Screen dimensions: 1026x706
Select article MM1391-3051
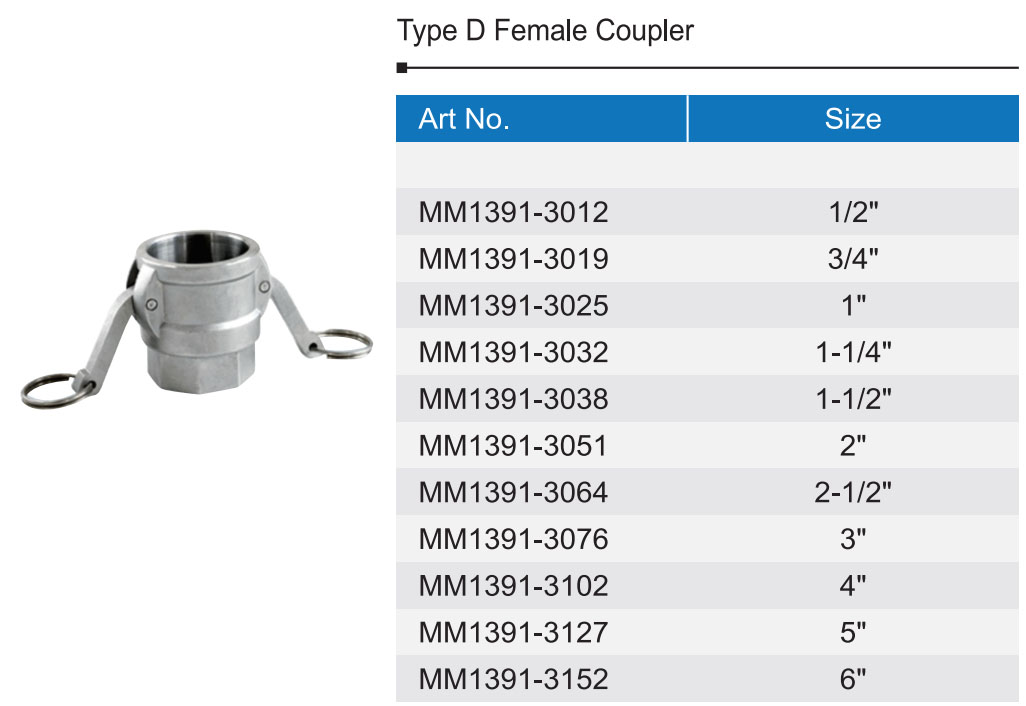tap(513, 446)
